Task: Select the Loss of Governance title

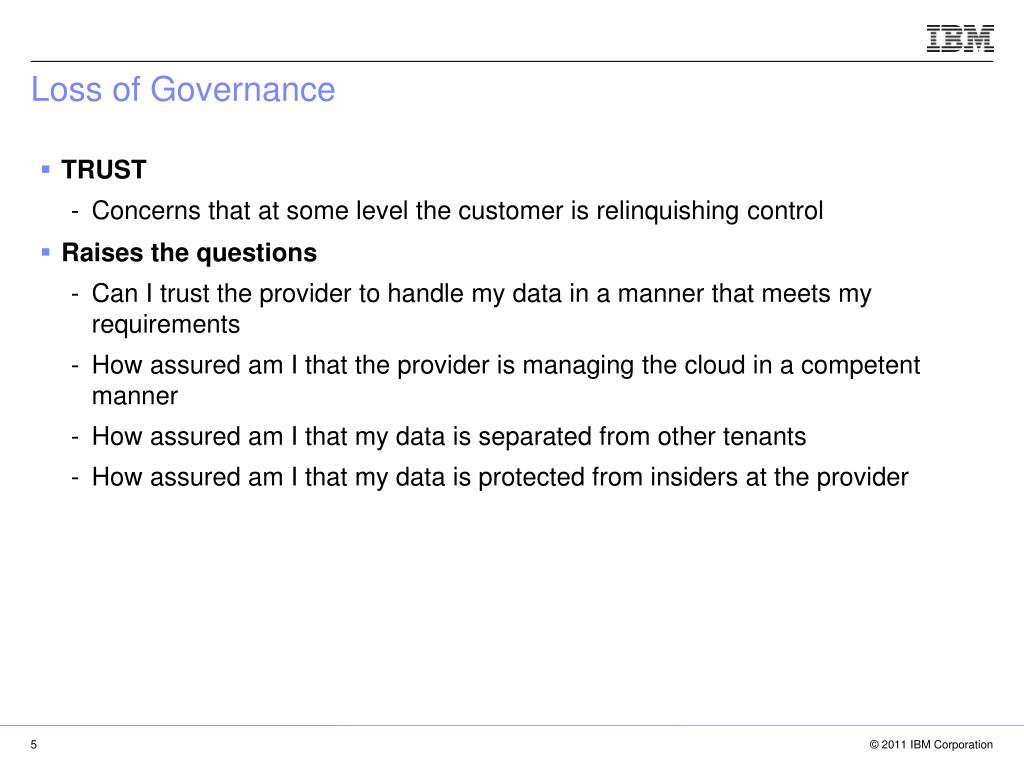Action: tap(183, 89)
